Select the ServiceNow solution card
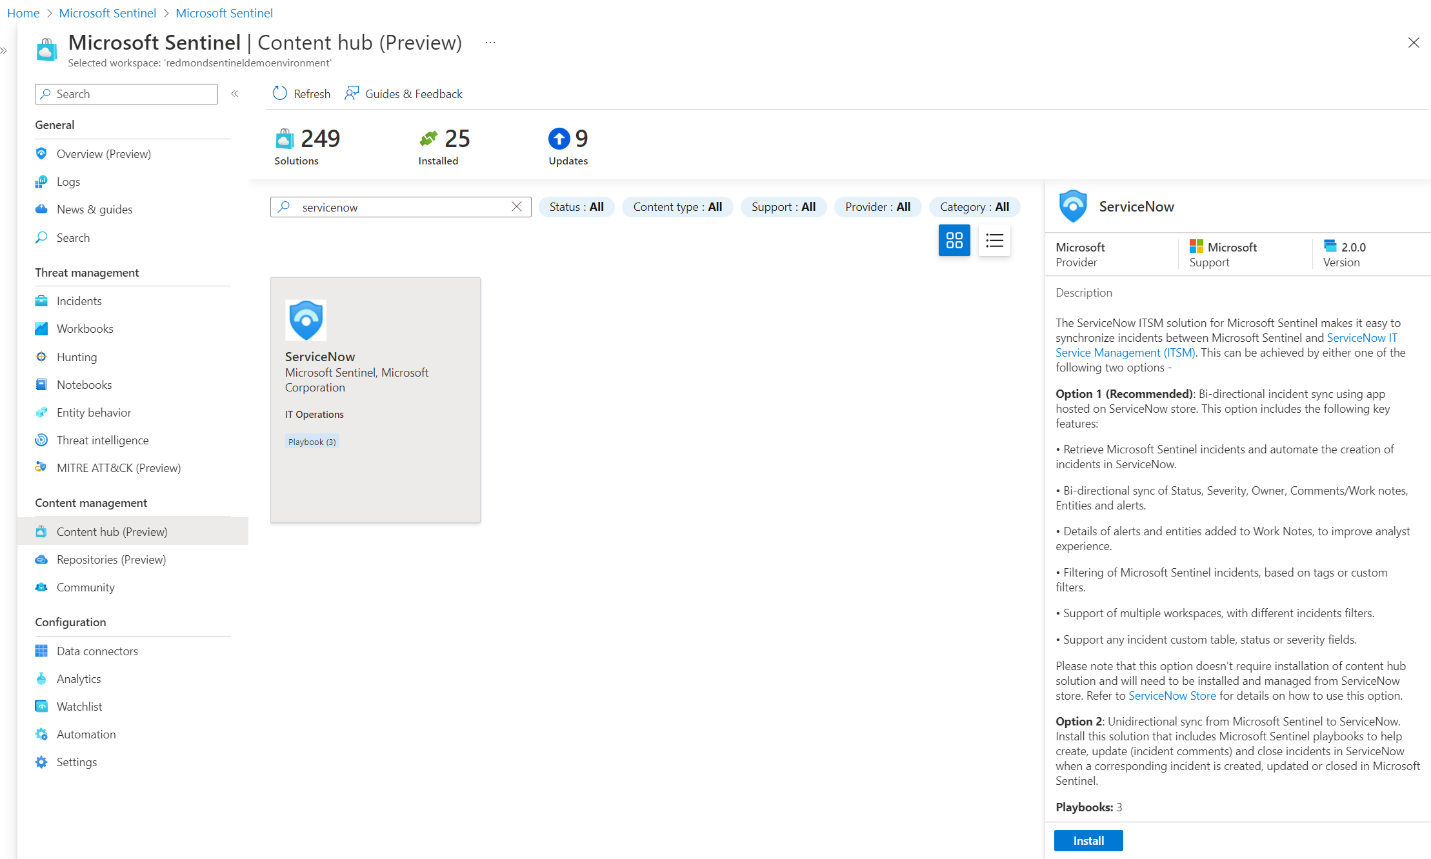This screenshot has width=1431, height=859. (x=375, y=400)
